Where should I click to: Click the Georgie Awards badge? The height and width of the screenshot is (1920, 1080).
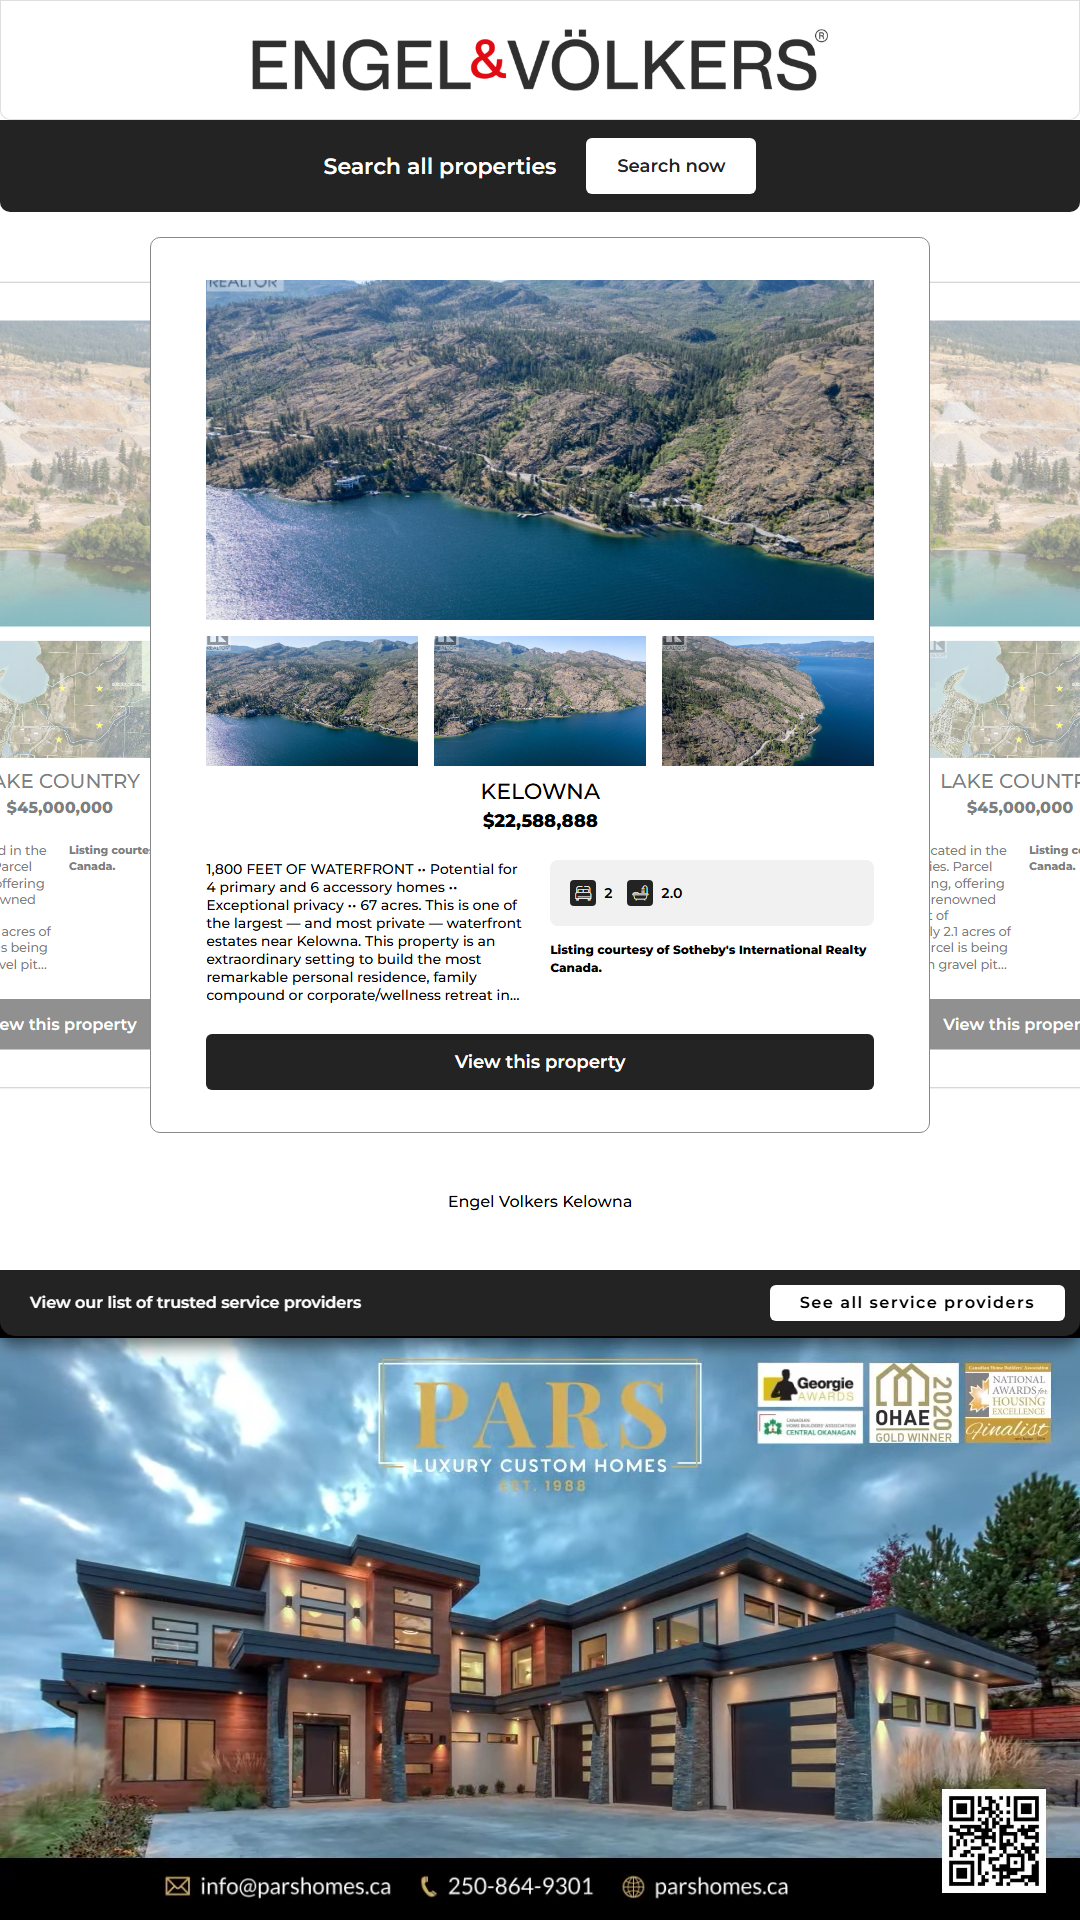point(810,1386)
